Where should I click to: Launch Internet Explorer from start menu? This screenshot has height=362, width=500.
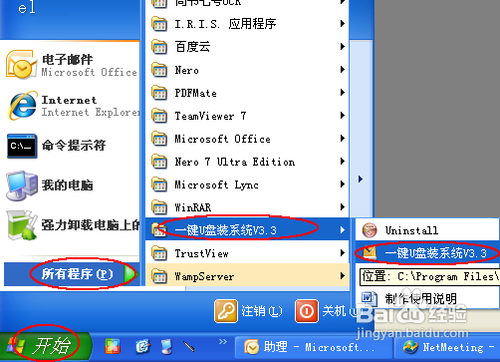(23, 106)
